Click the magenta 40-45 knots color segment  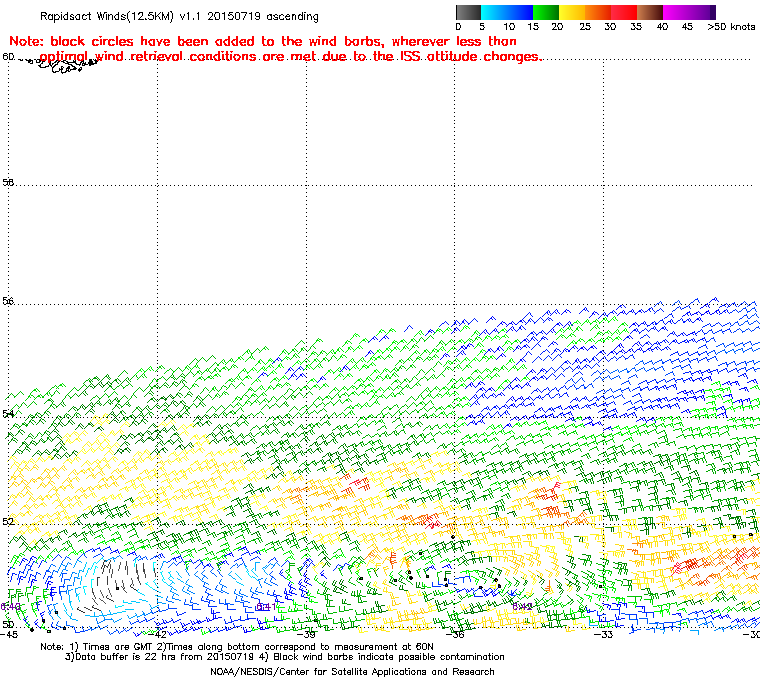tap(676, 12)
